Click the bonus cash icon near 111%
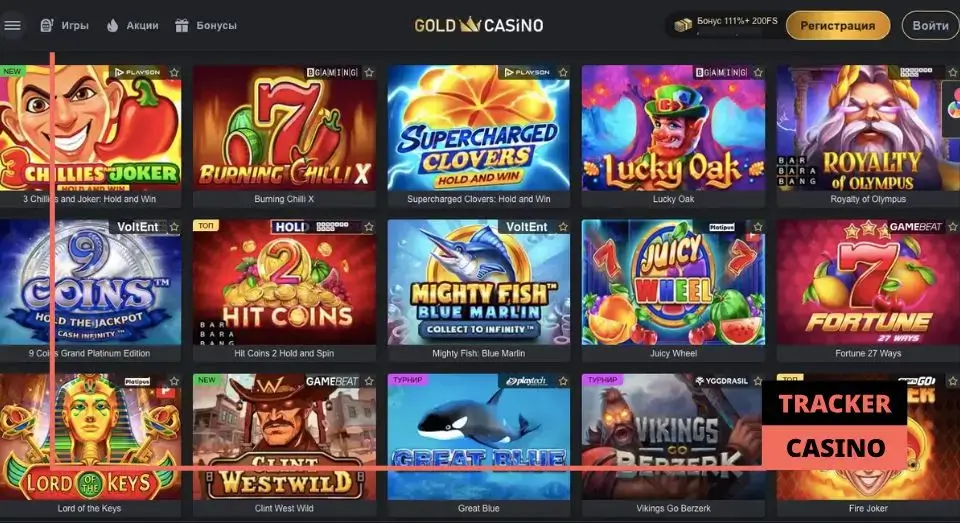Image resolution: width=960 pixels, height=523 pixels. (683, 24)
